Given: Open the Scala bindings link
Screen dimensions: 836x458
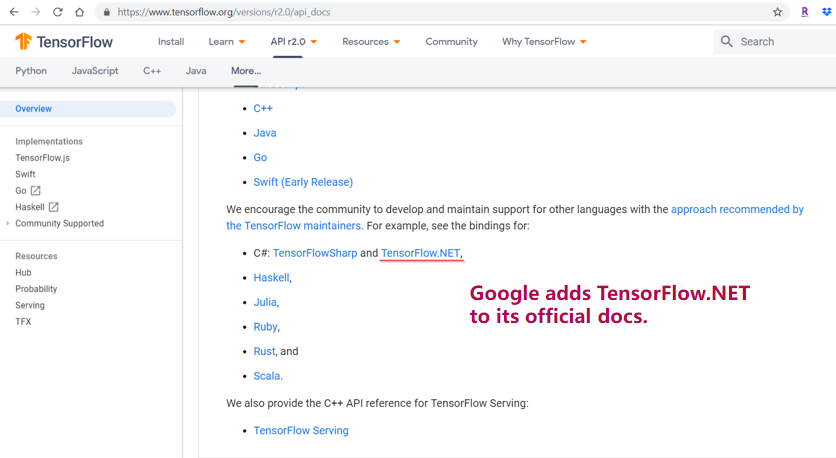Looking at the screenshot, I should (267, 376).
